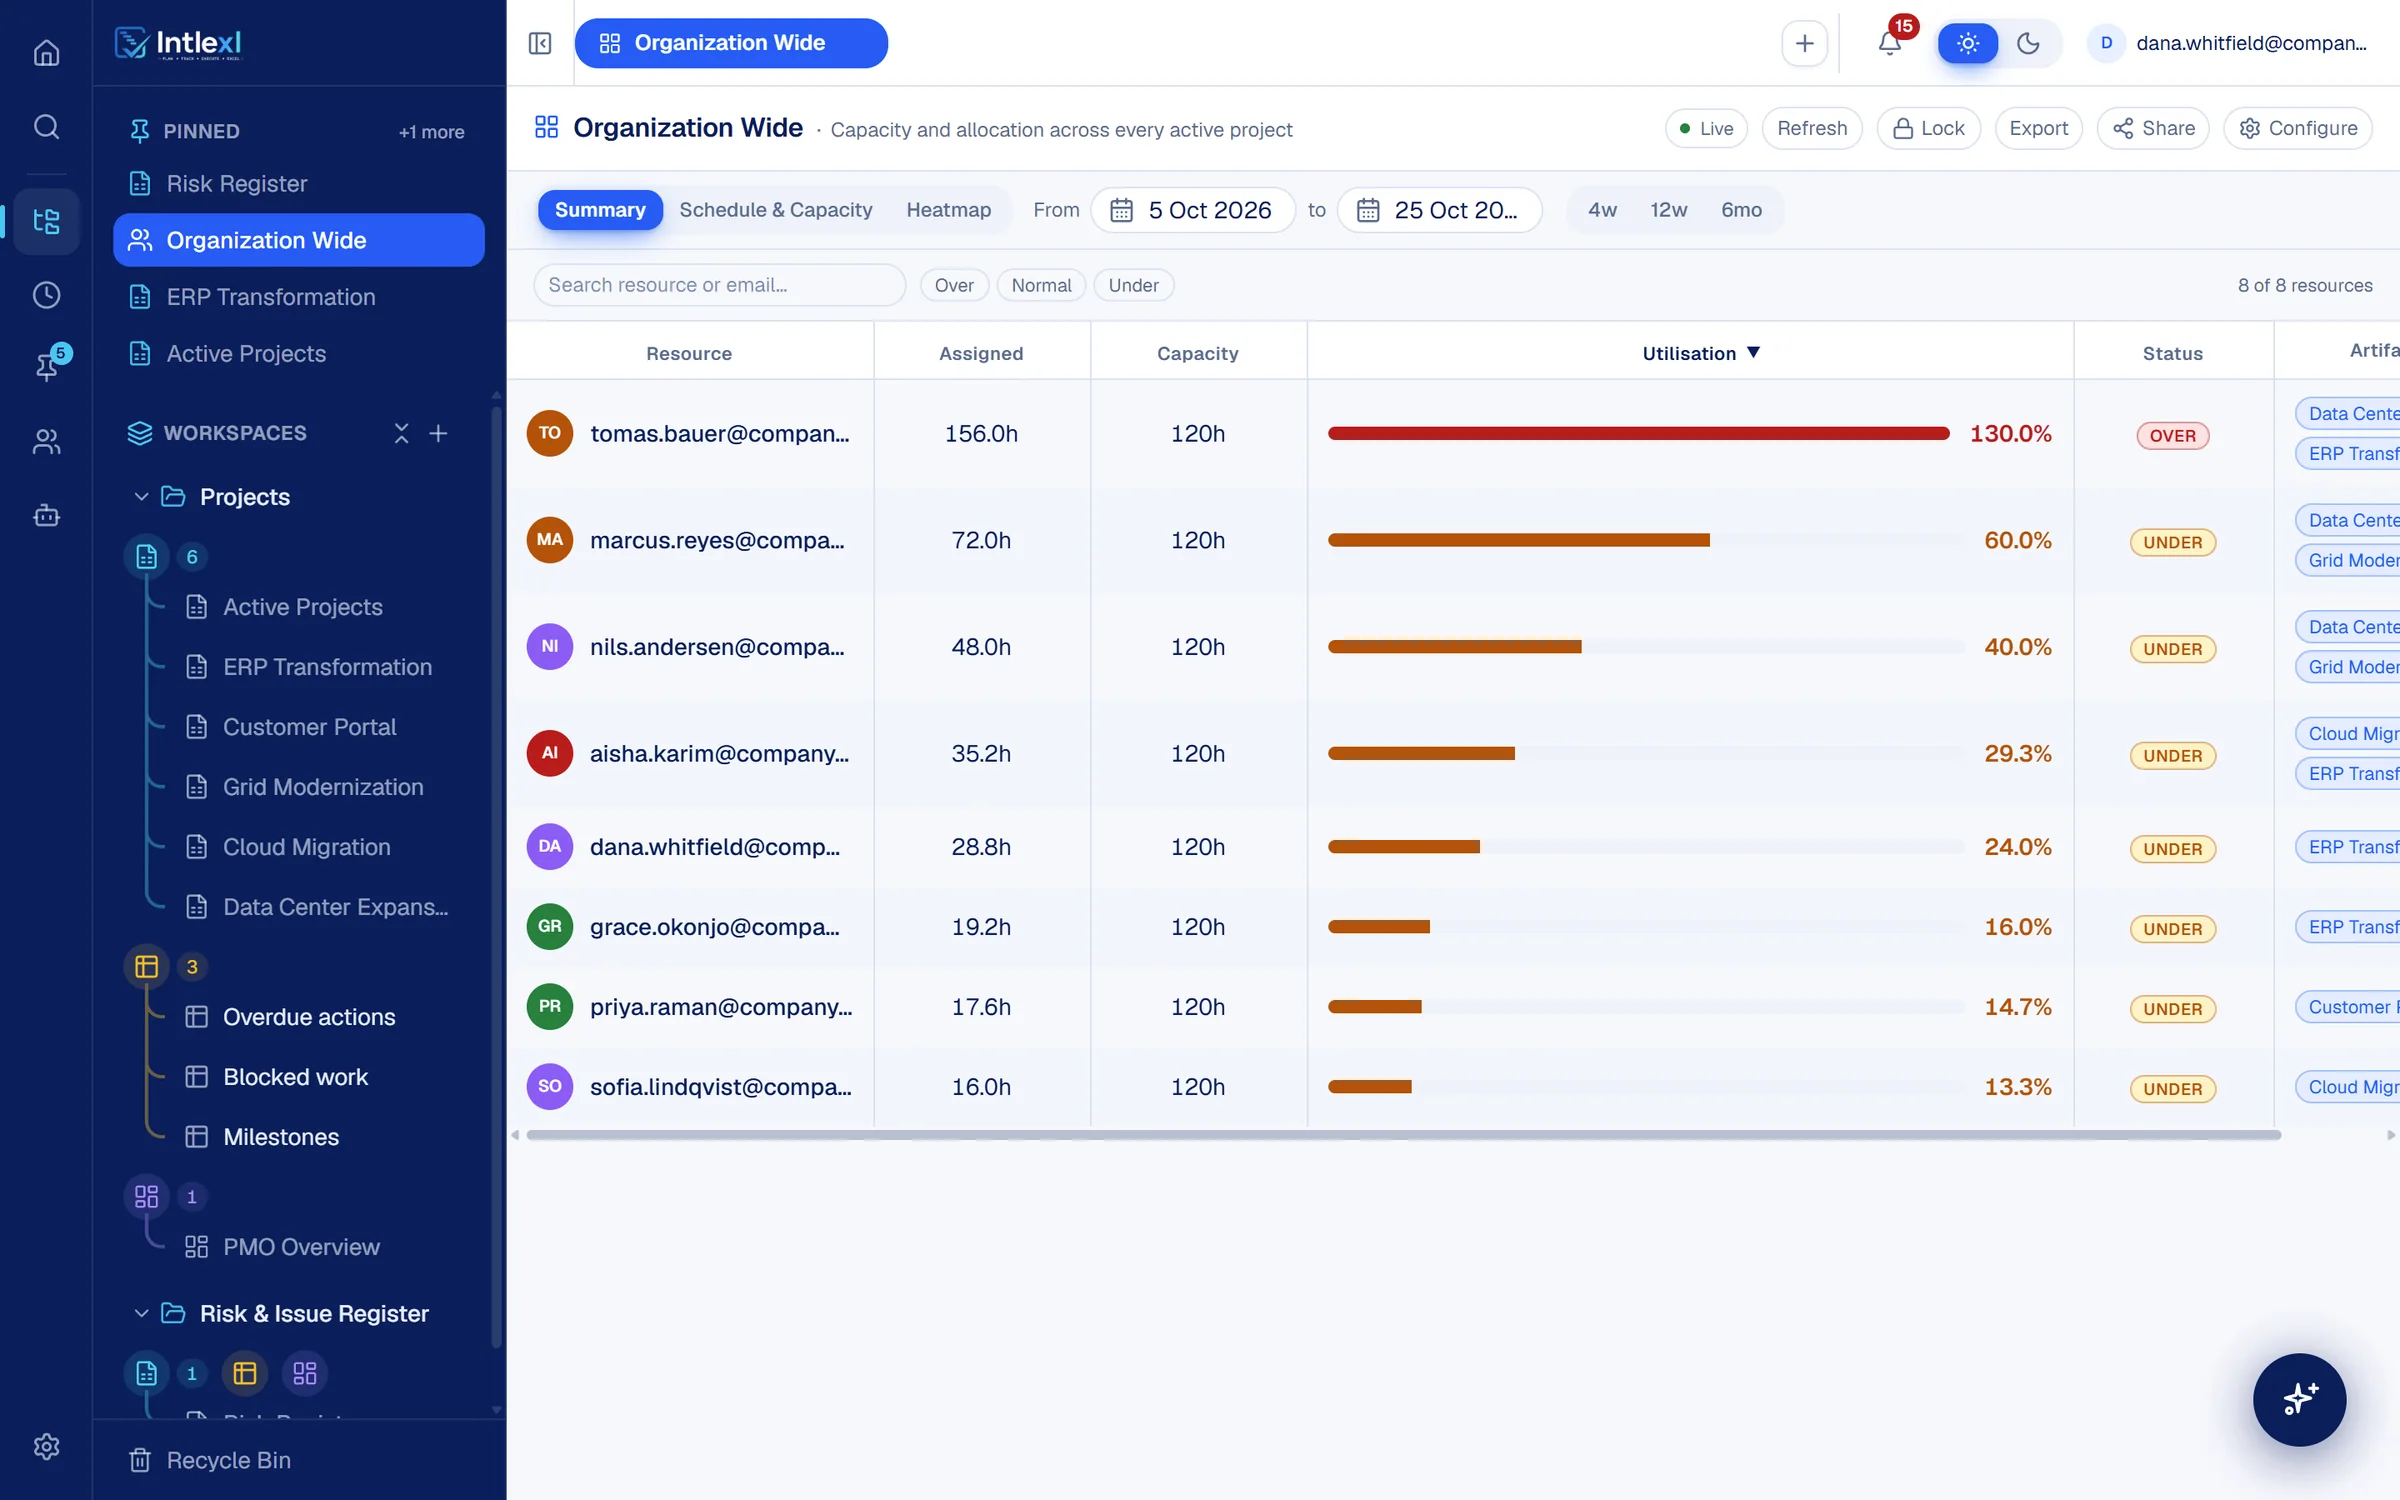Image resolution: width=2400 pixels, height=1500 pixels.
Task: Open the bot assistant icon in rail
Action: pos(46,516)
